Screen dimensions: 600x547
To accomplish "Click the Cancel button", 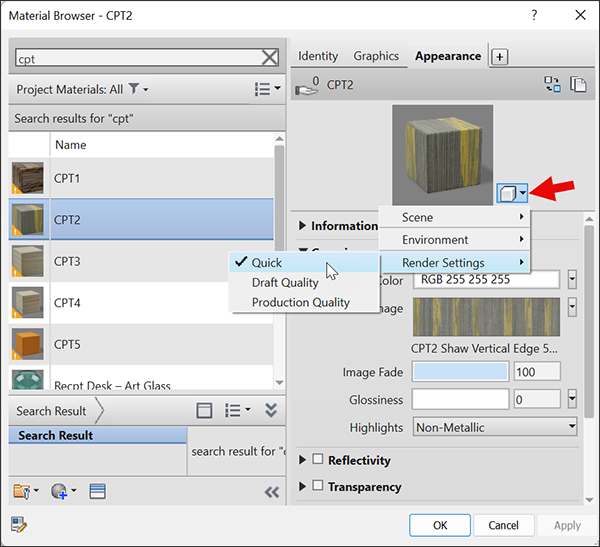I will (x=503, y=525).
